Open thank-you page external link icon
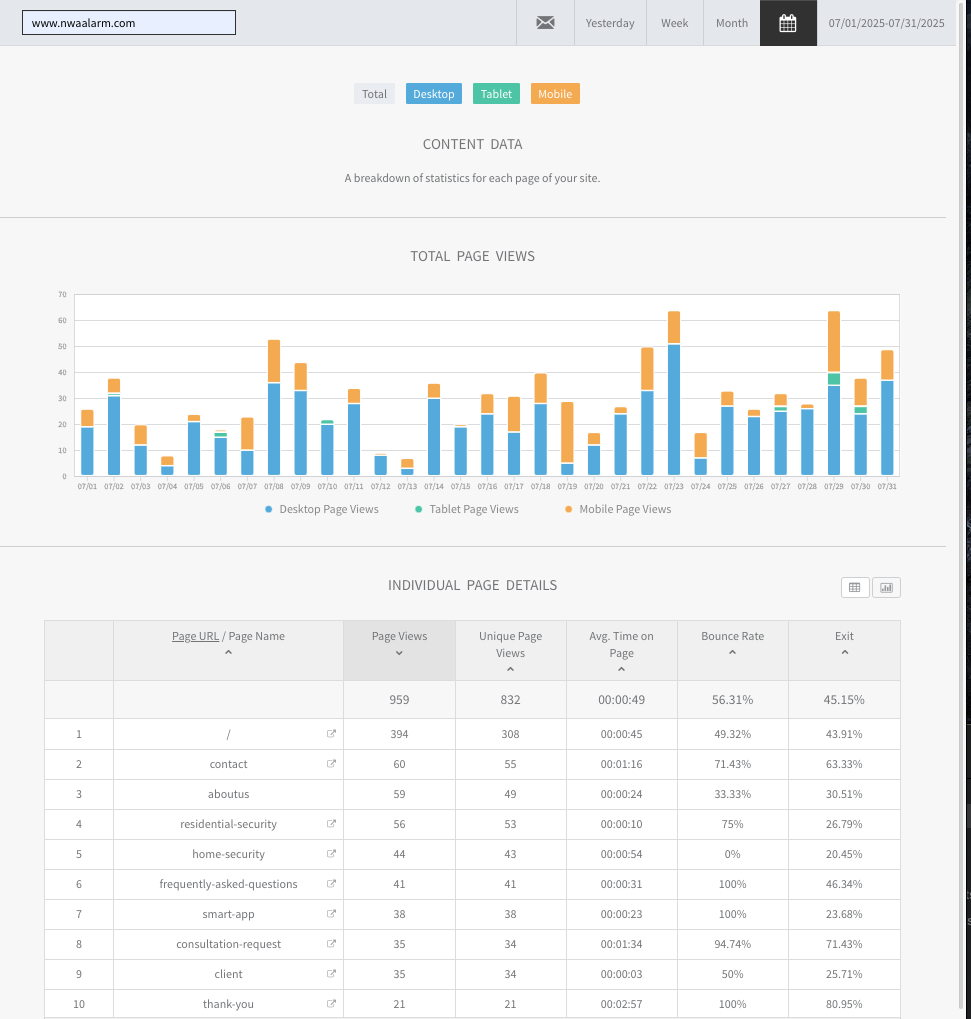This screenshot has width=971, height=1019. (x=331, y=1004)
